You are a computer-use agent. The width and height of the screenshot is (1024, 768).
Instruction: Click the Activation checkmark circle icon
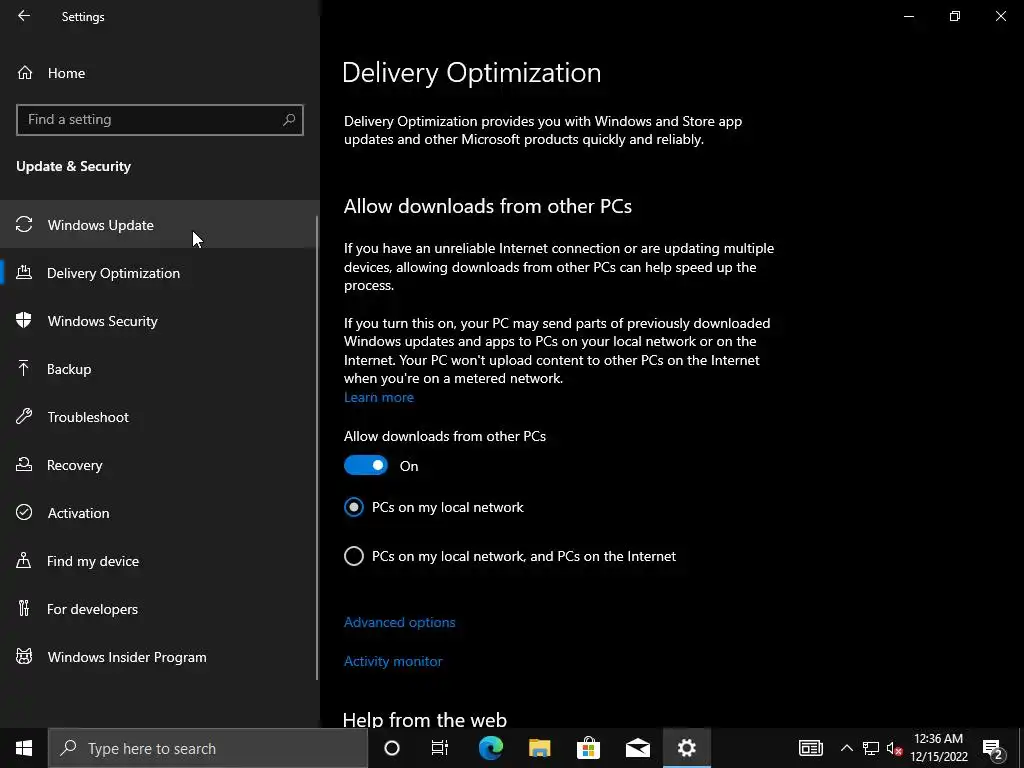click(24, 512)
